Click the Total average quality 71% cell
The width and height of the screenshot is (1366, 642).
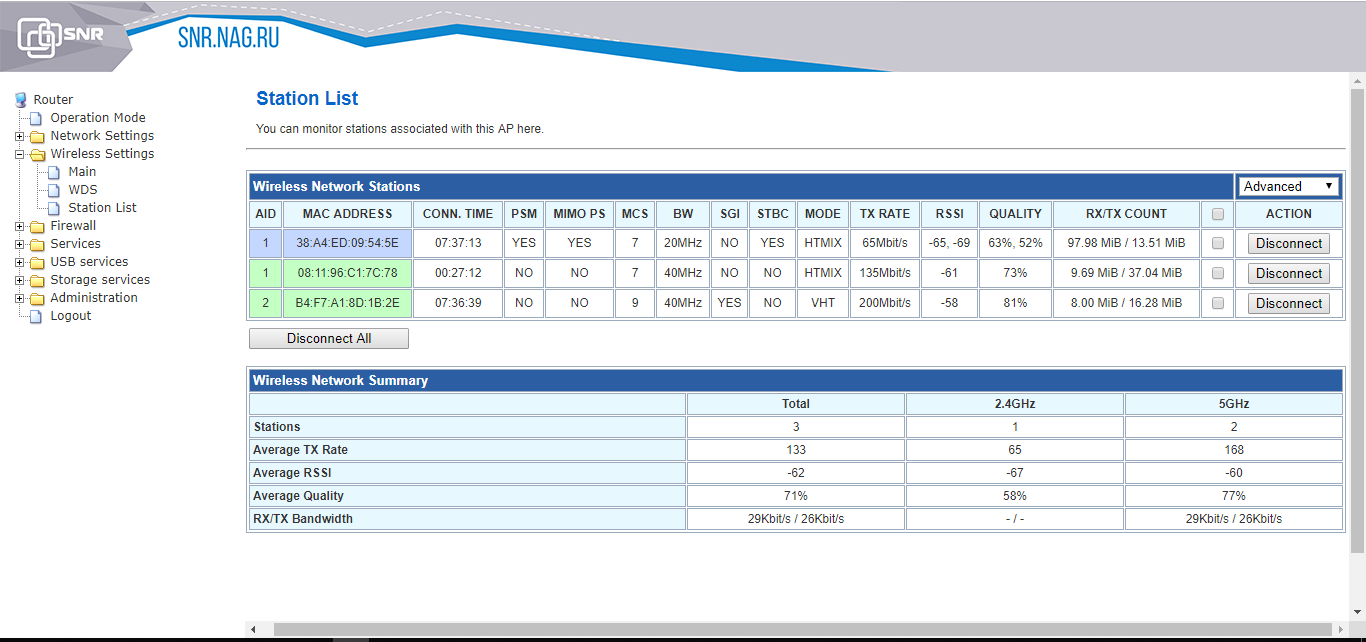[796, 496]
